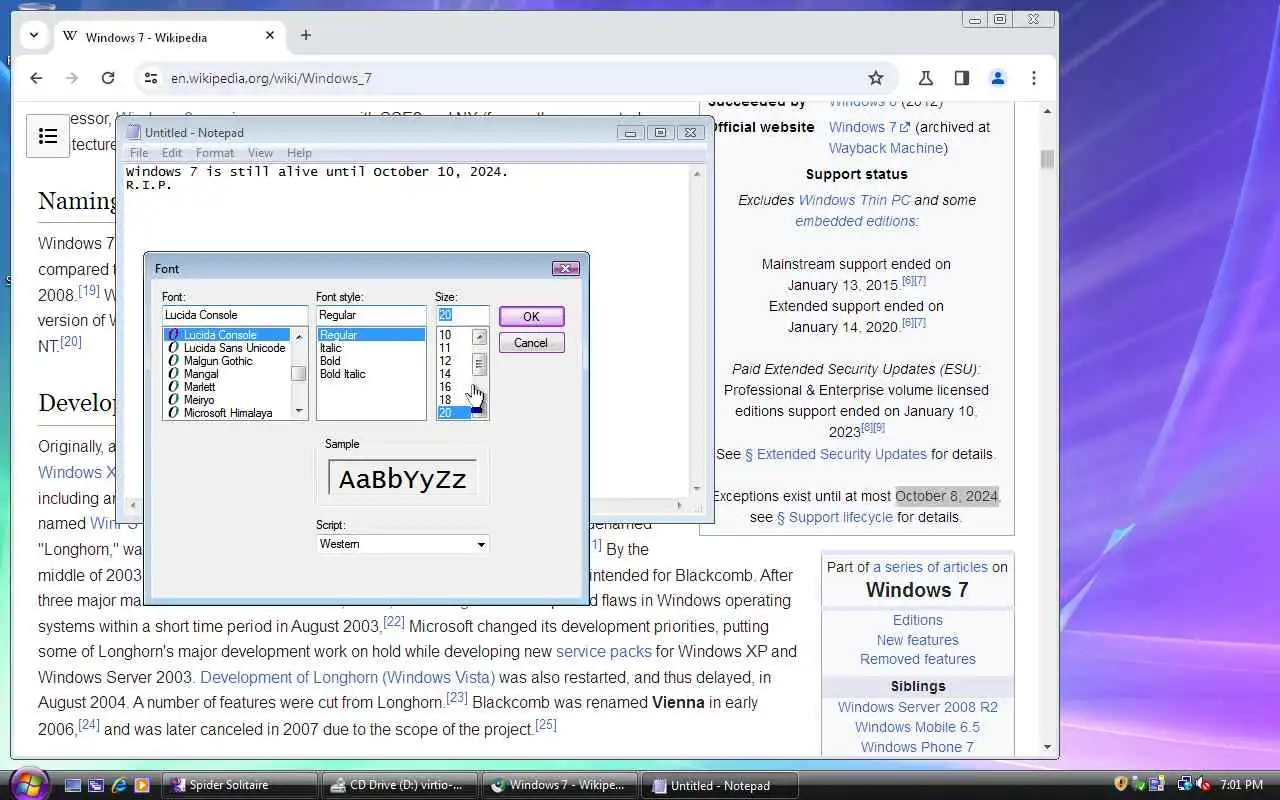This screenshot has width=1280, height=800.
Task: View site information icon in address bar
Action: [x=150, y=78]
